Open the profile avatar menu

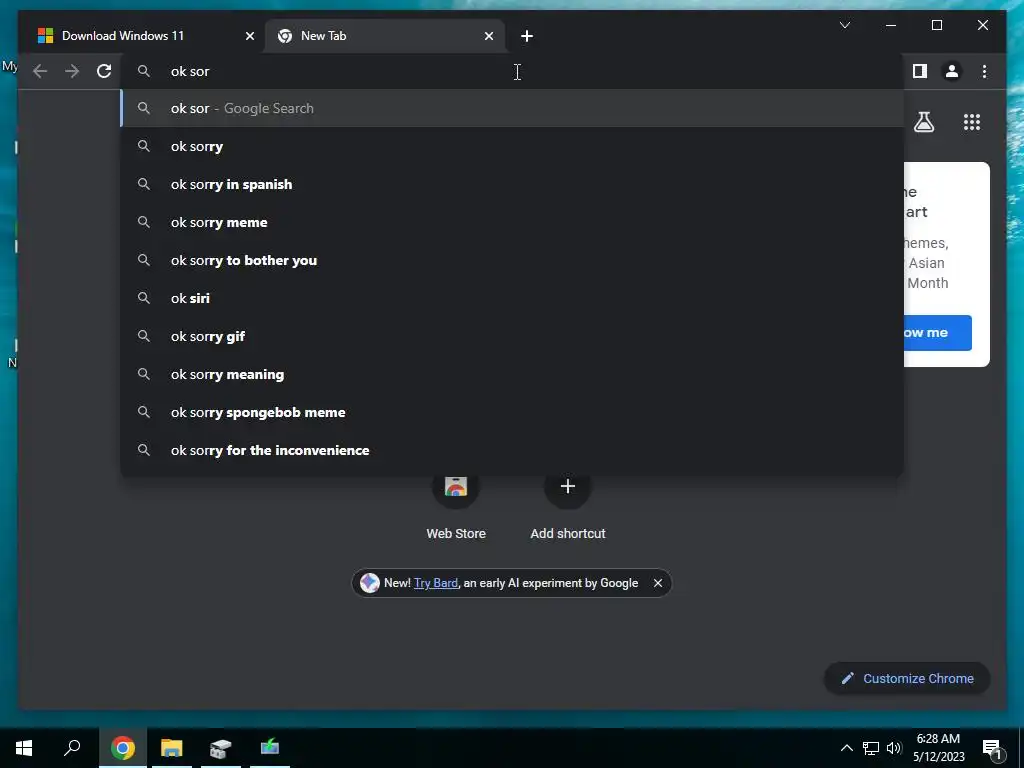pos(952,71)
